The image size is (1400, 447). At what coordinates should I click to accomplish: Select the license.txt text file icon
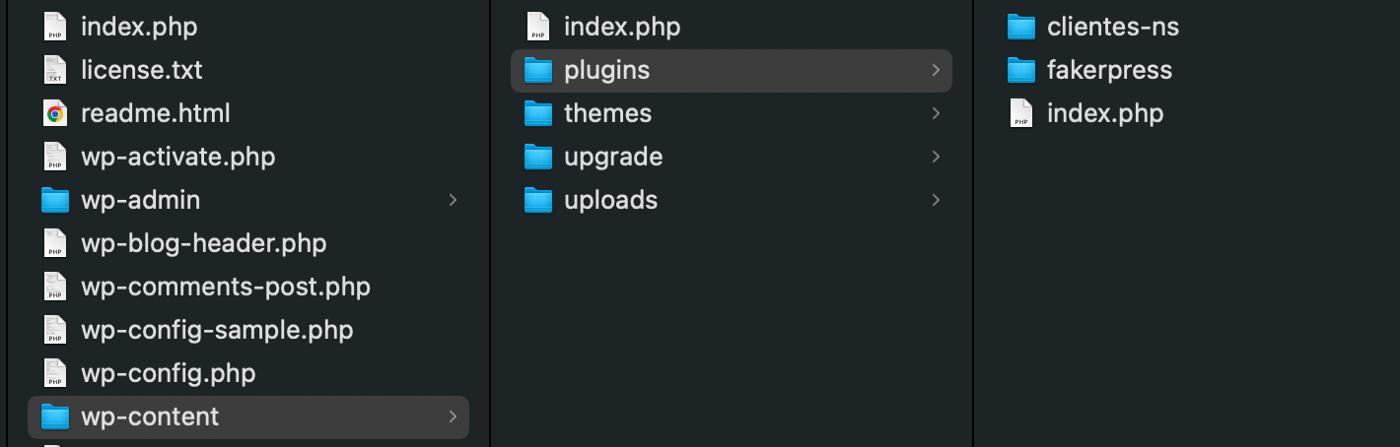[55, 70]
